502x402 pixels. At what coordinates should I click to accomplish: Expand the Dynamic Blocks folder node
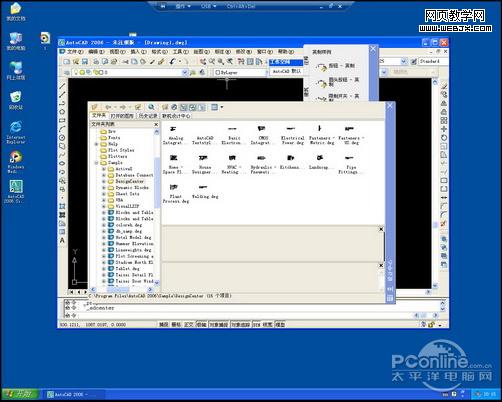104,188
